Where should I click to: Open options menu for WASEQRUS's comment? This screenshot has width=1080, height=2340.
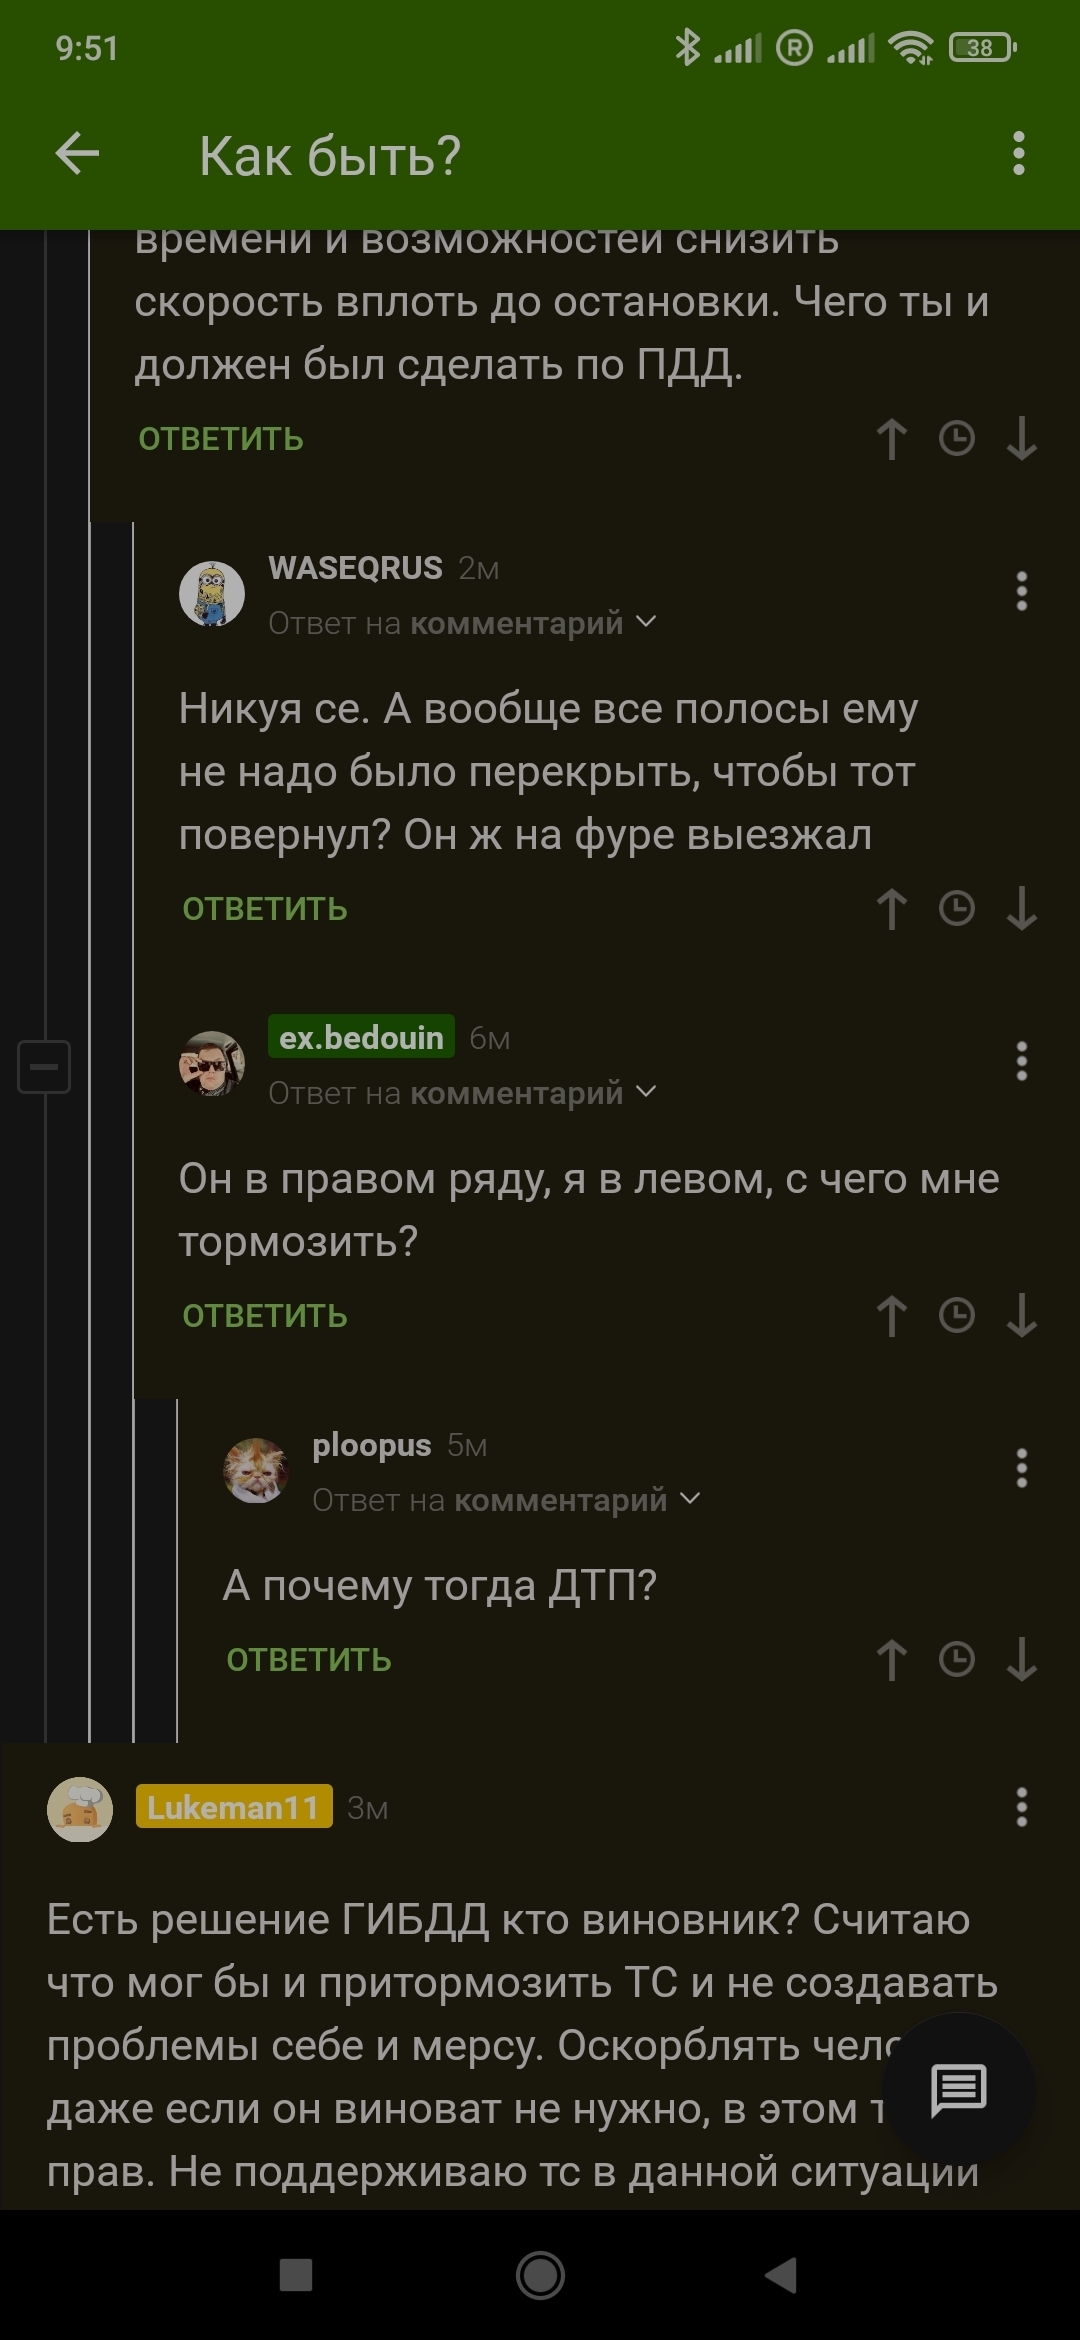[x=1021, y=591]
